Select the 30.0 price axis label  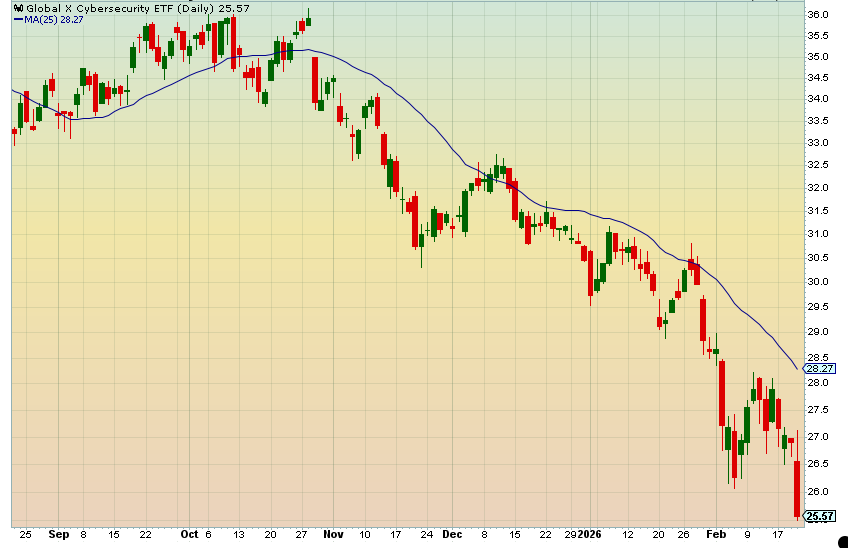pyautogui.click(x=818, y=281)
